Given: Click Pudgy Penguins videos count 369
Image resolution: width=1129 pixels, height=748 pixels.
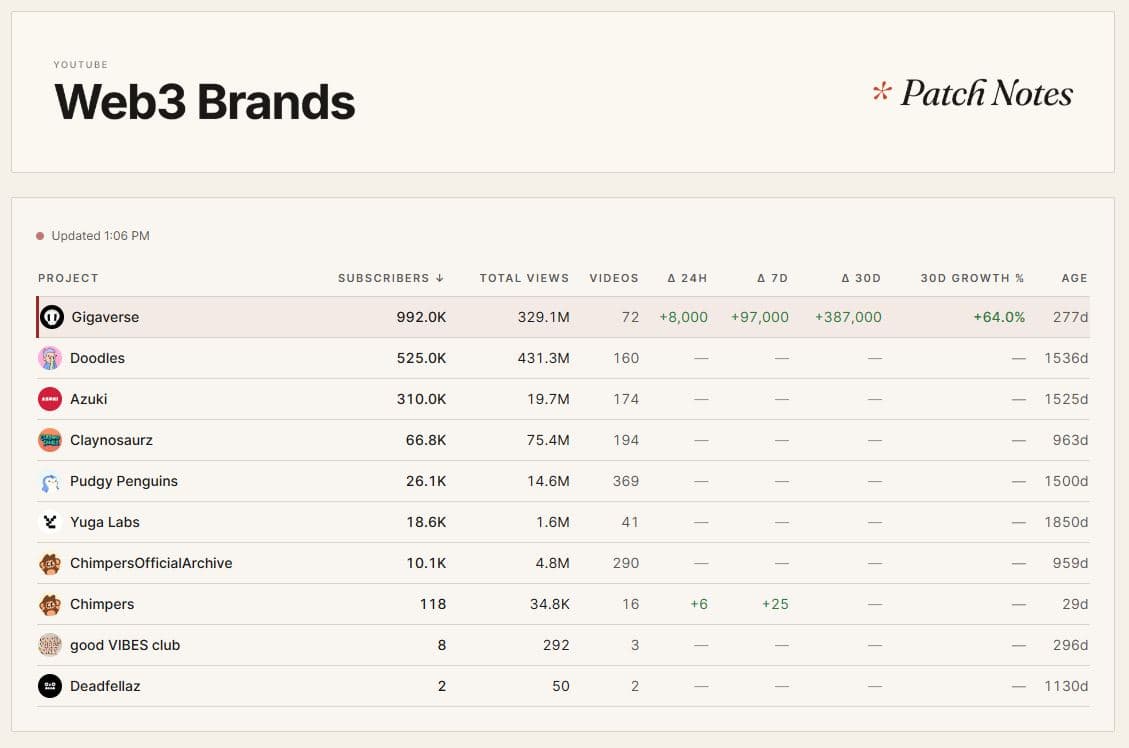Looking at the screenshot, I should pos(626,481).
